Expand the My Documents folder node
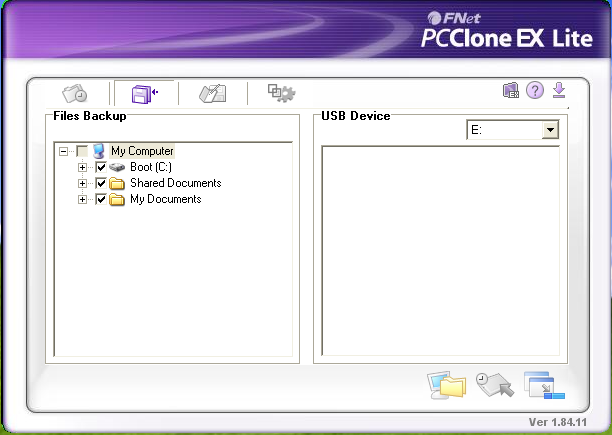 click(x=82, y=199)
